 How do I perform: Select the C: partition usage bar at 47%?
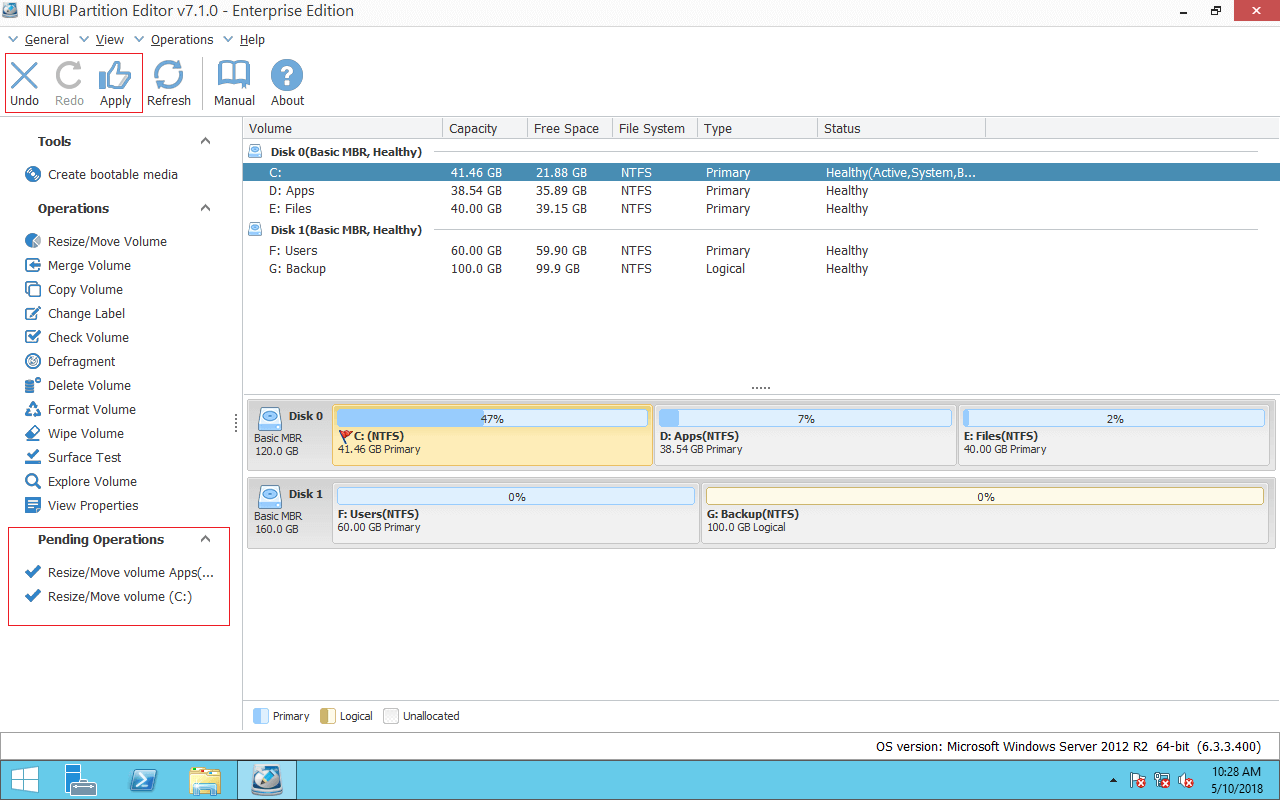tap(492, 419)
